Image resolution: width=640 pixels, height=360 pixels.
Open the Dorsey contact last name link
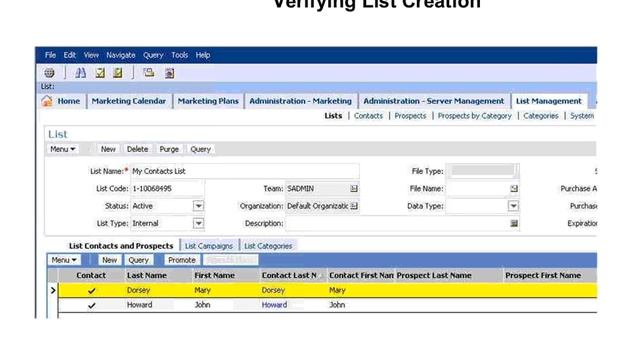[273, 290]
